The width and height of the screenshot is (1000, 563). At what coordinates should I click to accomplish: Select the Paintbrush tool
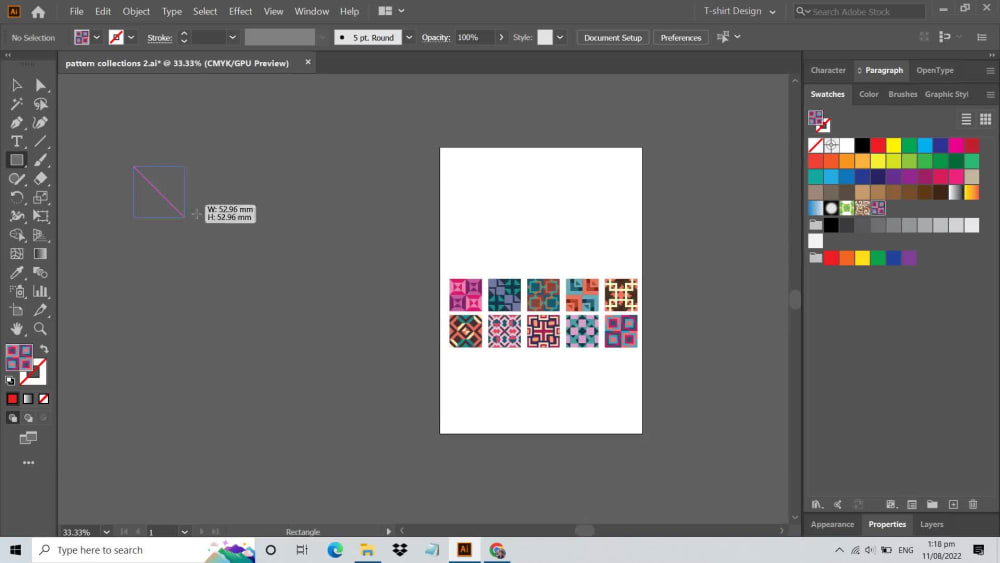click(40, 160)
